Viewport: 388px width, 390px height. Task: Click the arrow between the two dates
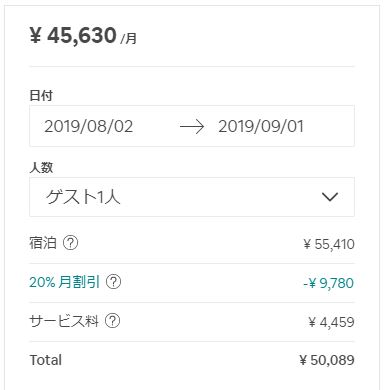192,127
